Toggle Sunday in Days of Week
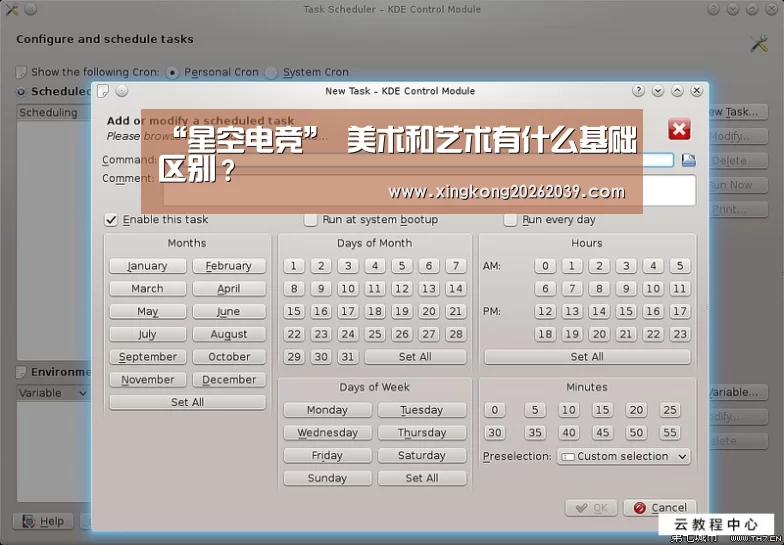Viewport: 784px width, 545px height. pyautogui.click(x=328, y=478)
